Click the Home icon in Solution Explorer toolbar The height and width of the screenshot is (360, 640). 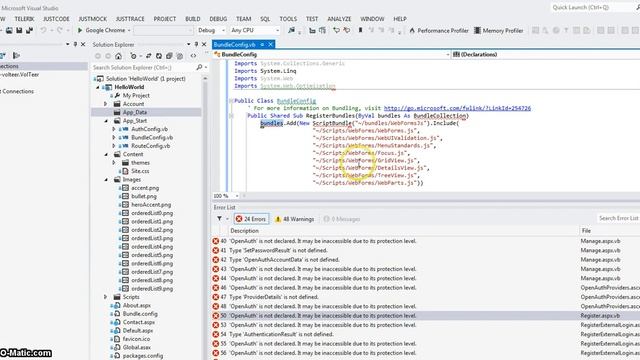point(118,56)
